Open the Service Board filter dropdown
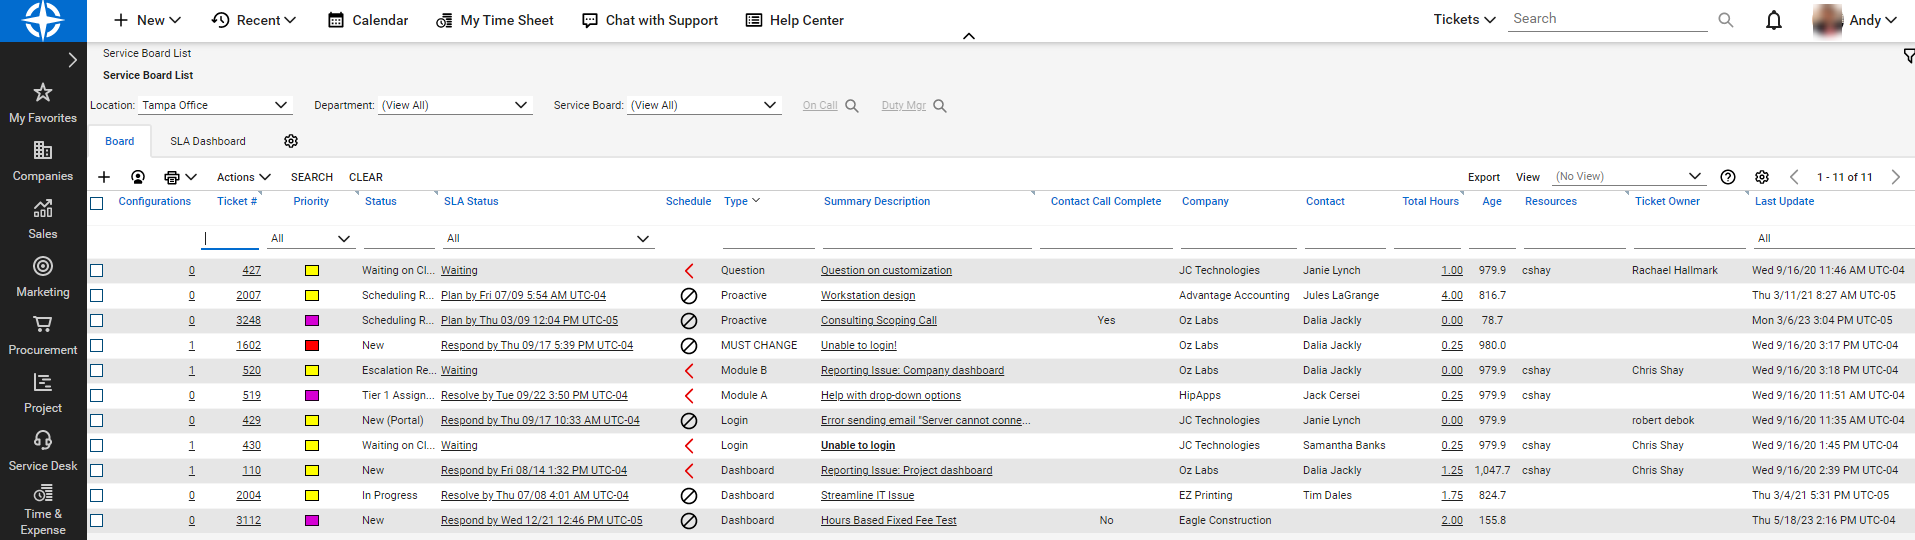This screenshot has width=1915, height=540. (769, 105)
